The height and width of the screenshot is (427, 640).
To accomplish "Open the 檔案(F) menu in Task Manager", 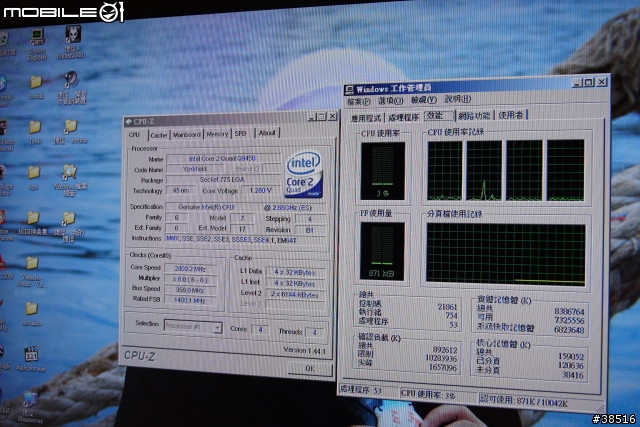I will coord(358,101).
